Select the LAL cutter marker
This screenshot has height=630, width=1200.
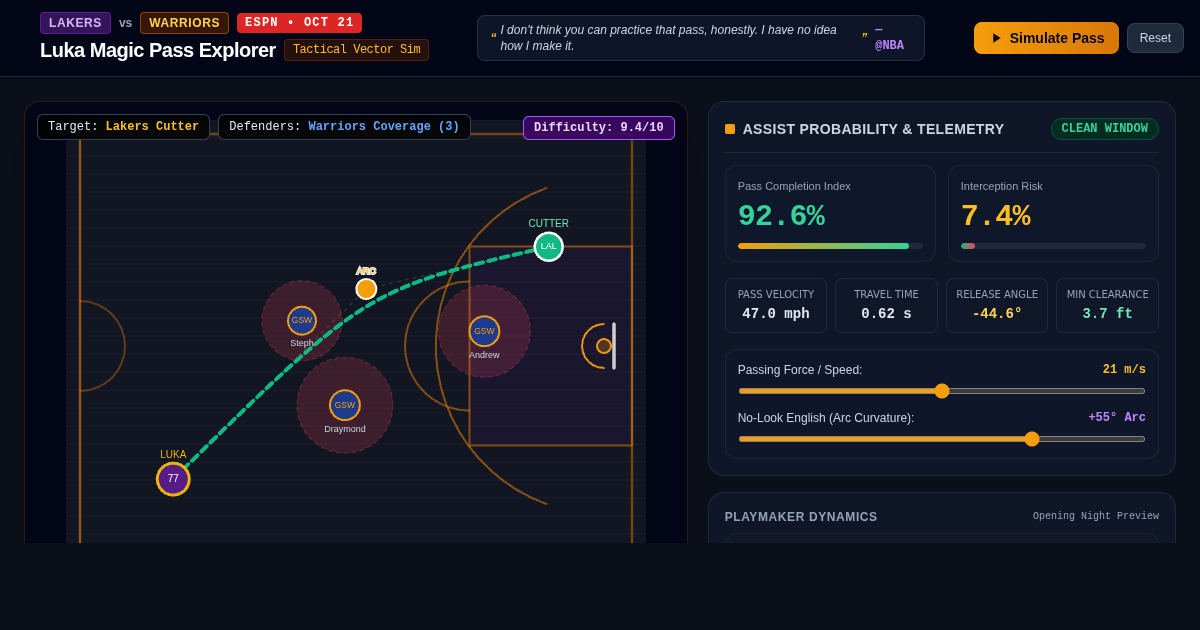548,246
